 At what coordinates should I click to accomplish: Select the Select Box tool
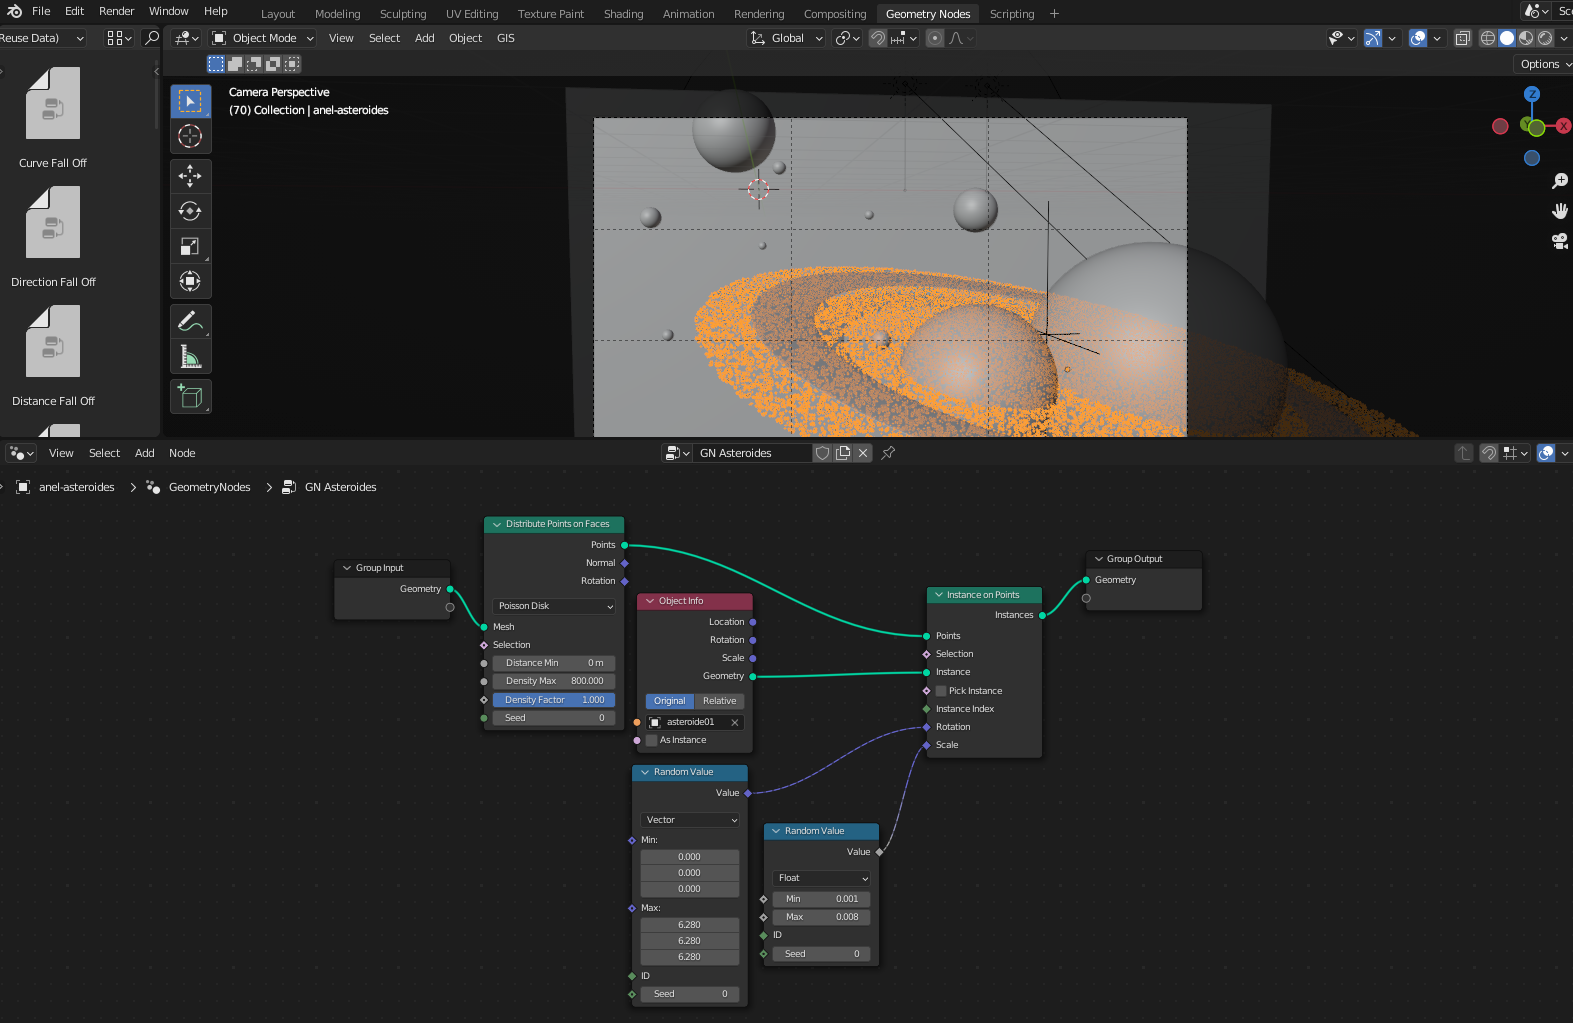click(190, 101)
